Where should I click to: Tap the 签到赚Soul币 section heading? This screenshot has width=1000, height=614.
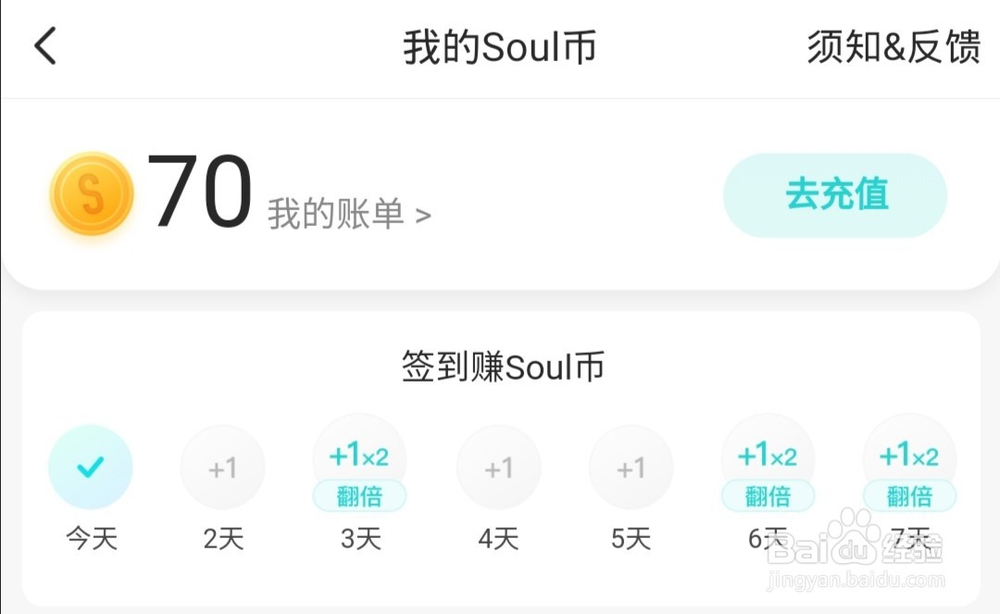[503, 367]
